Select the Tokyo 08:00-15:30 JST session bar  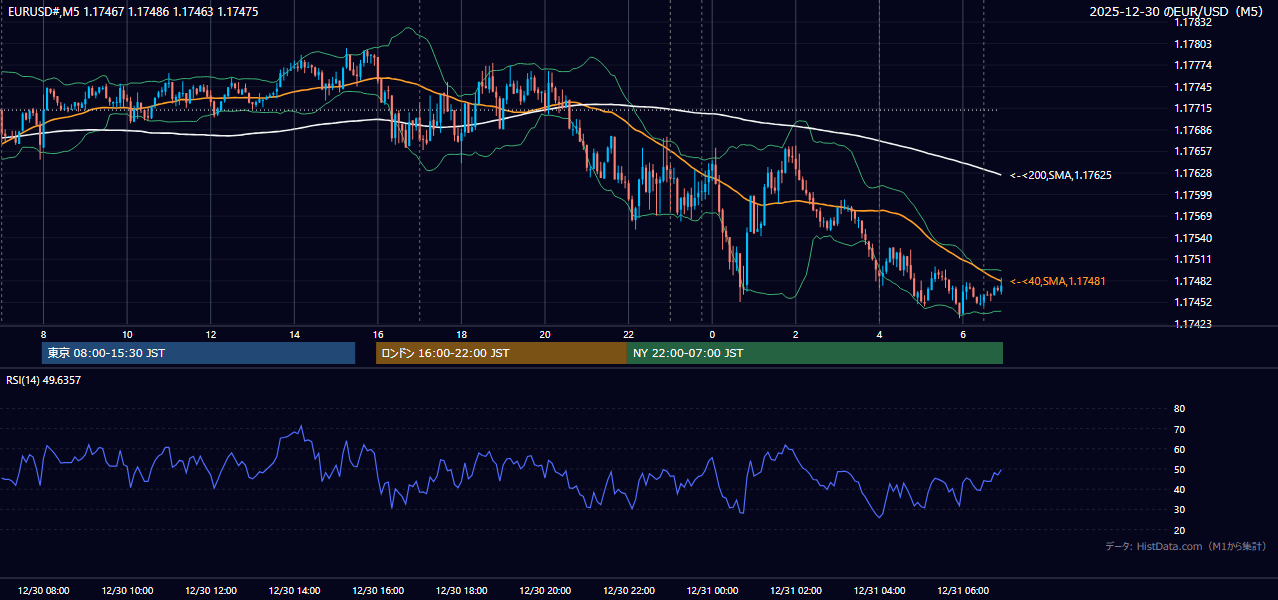pos(198,353)
